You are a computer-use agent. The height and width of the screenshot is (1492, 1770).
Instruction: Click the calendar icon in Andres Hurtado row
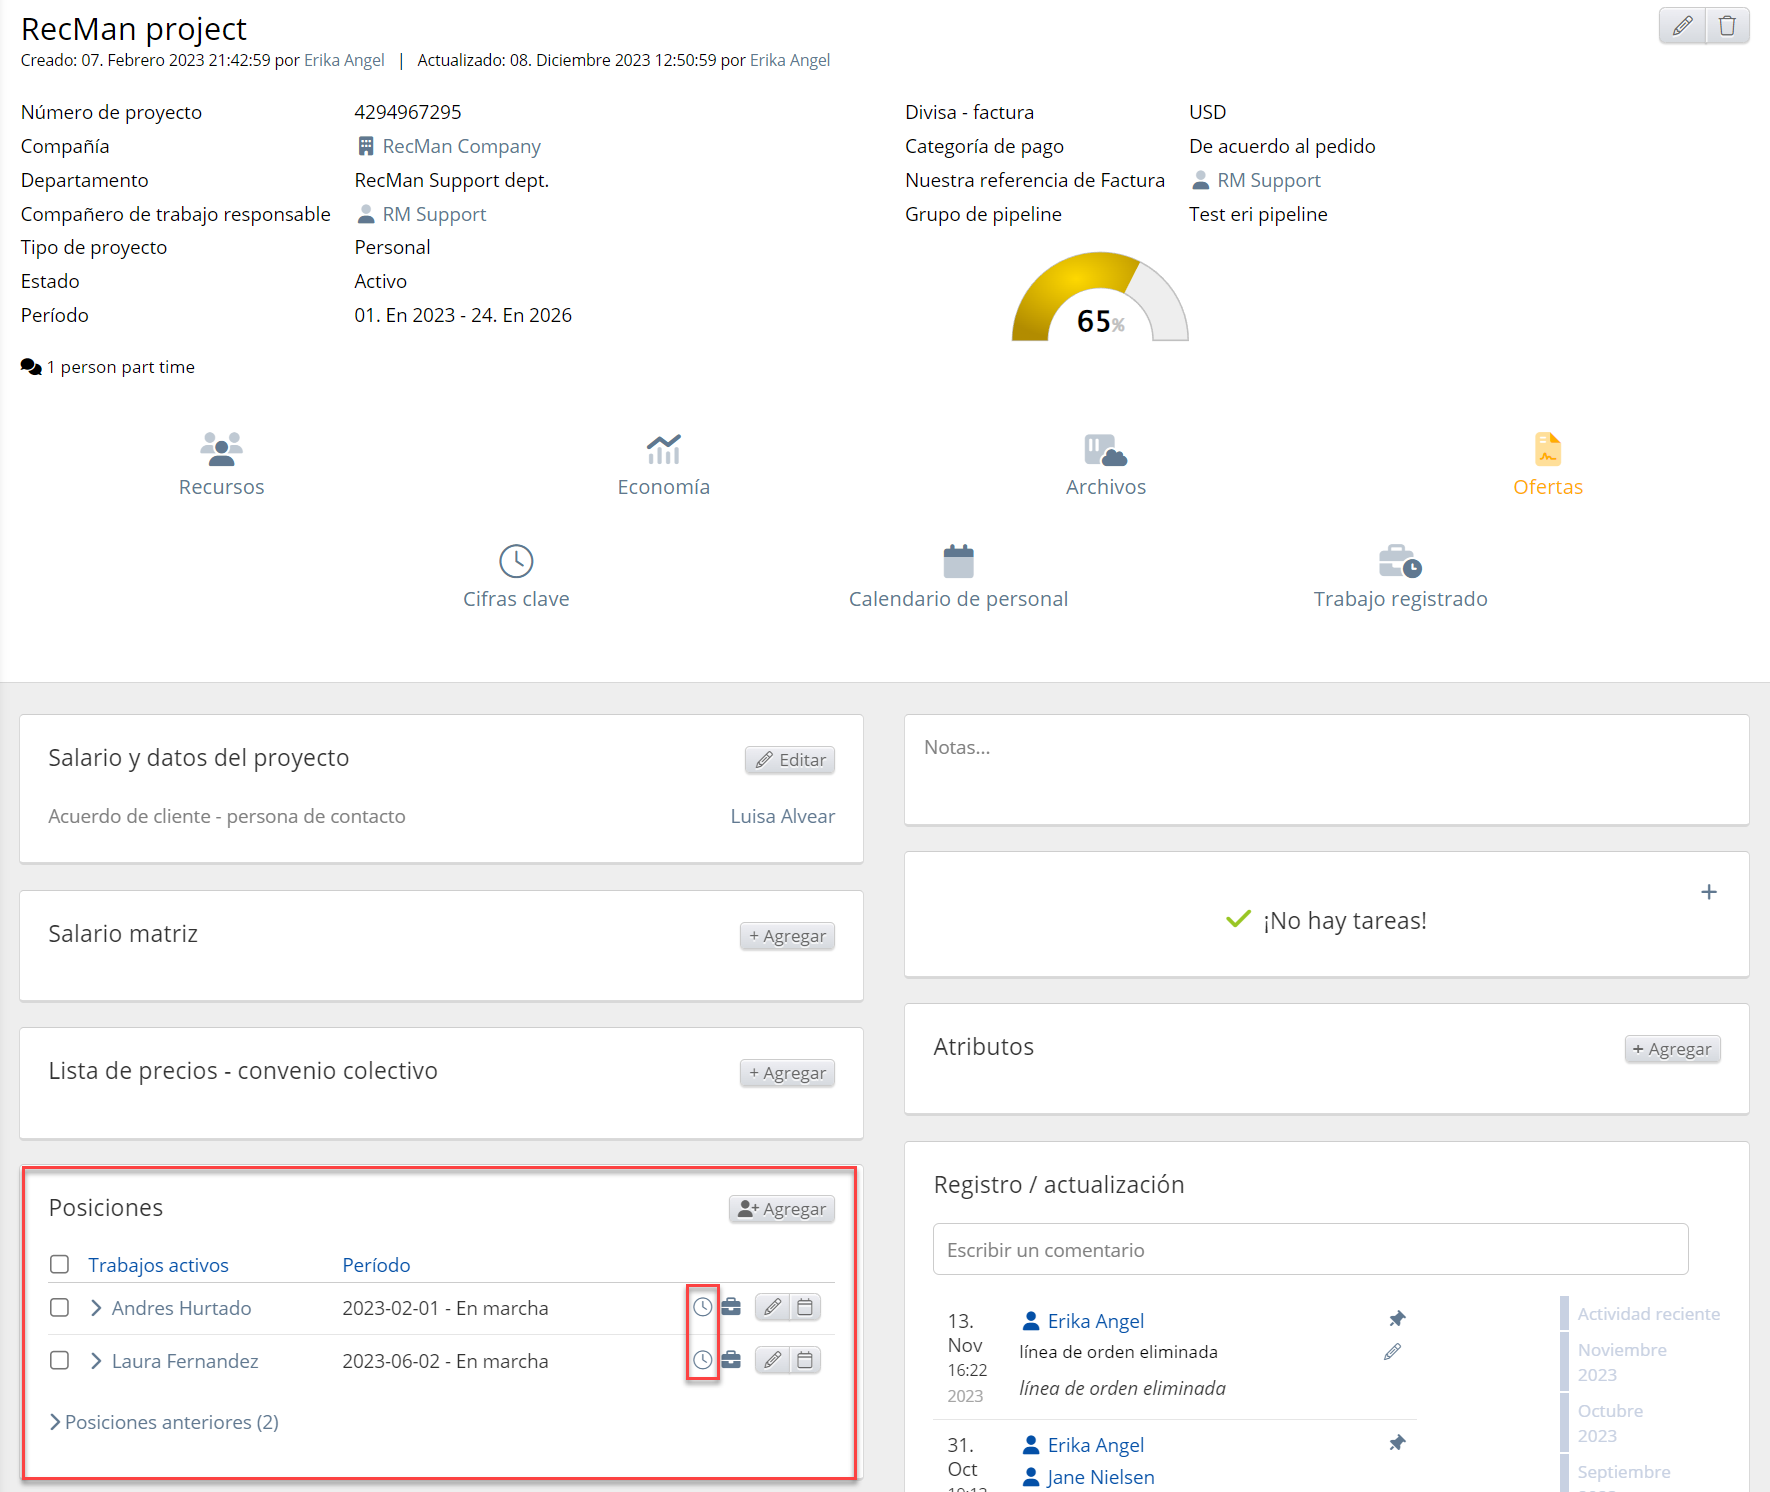[805, 1307]
